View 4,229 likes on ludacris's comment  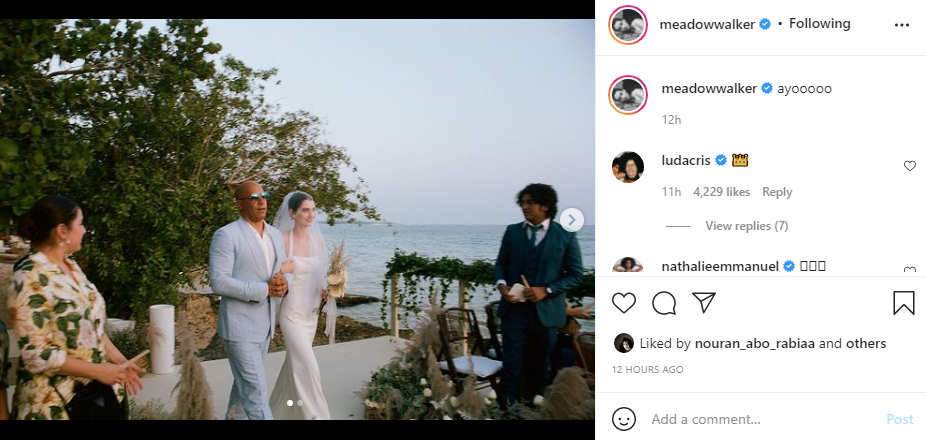[721, 192]
